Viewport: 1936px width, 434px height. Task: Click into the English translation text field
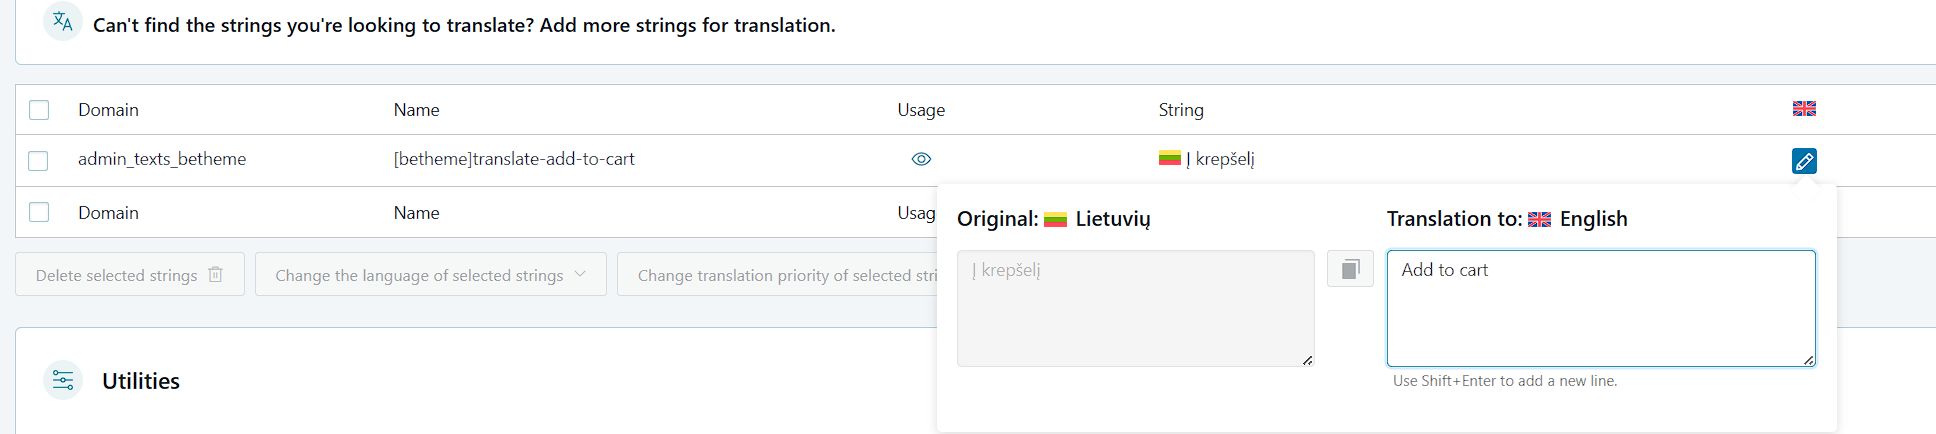[1600, 308]
